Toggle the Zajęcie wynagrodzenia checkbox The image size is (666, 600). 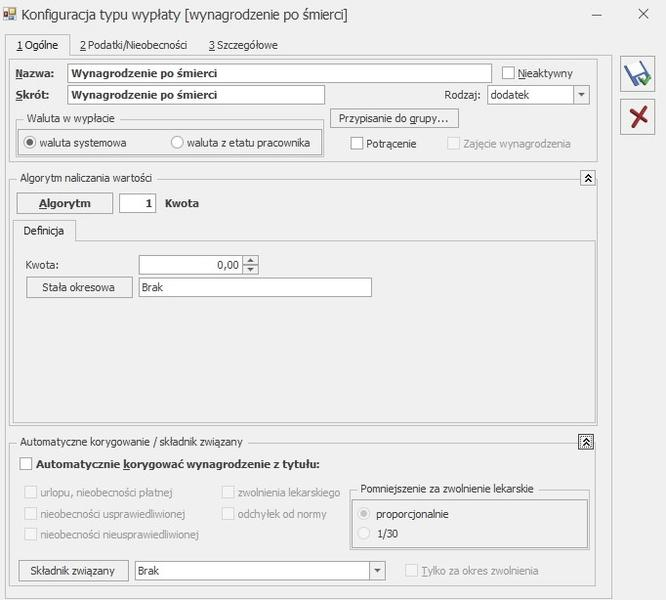click(454, 144)
